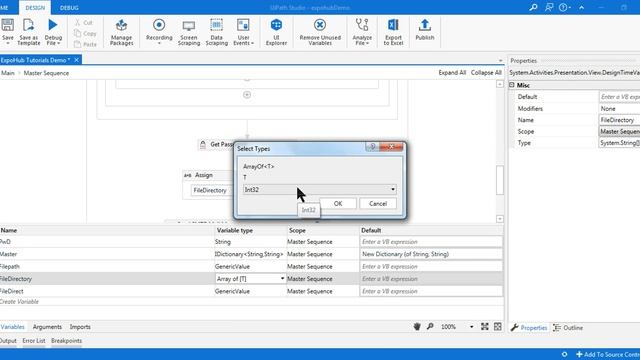Click Add To Source Control
Screen dimensions: 640x360
(608, 354)
